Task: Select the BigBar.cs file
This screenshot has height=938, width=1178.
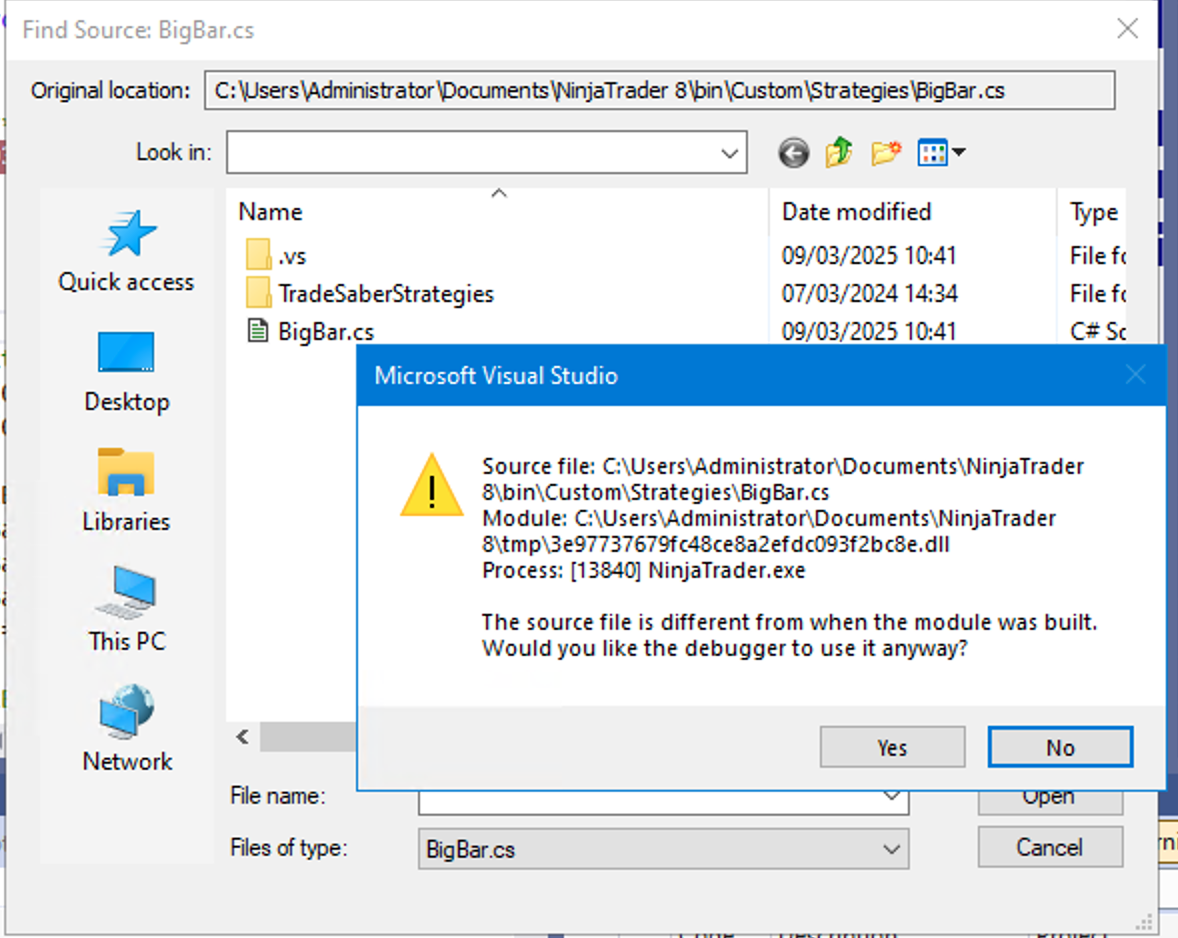Action: [310, 331]
